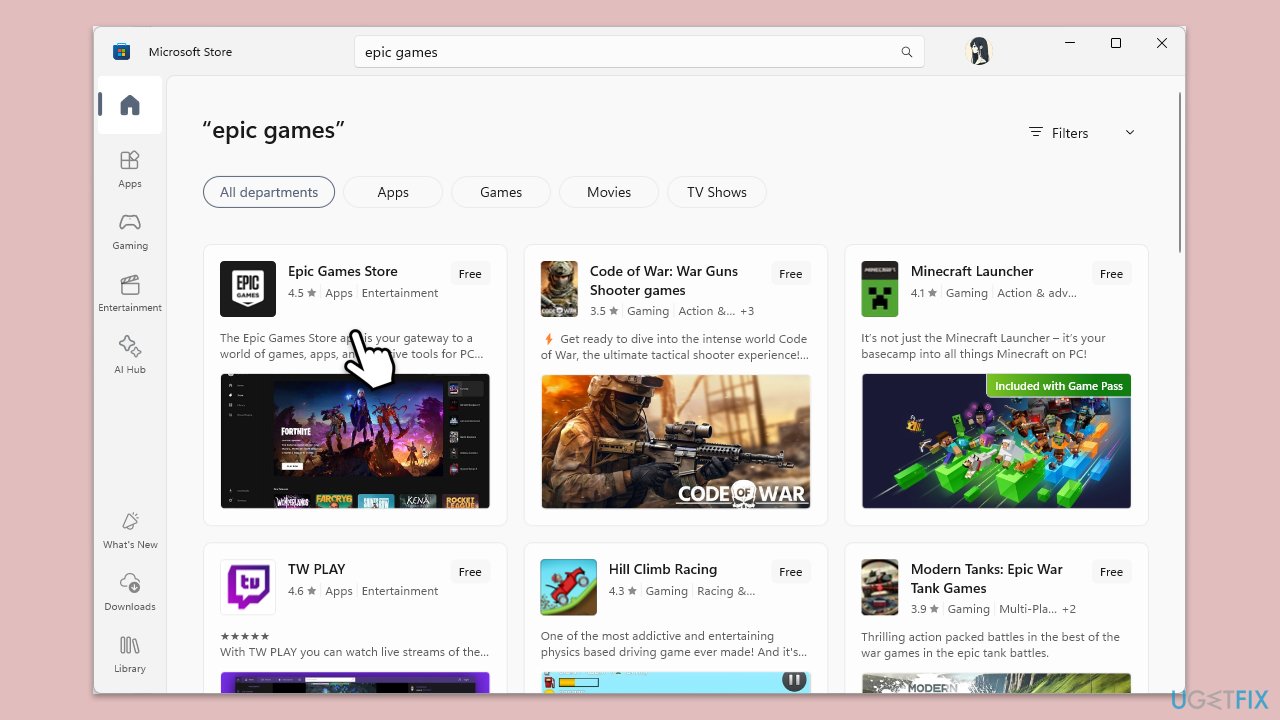Open the sort chevron next to Filters
Viewport: 1280px width, 720px height.
point(1129,132)
